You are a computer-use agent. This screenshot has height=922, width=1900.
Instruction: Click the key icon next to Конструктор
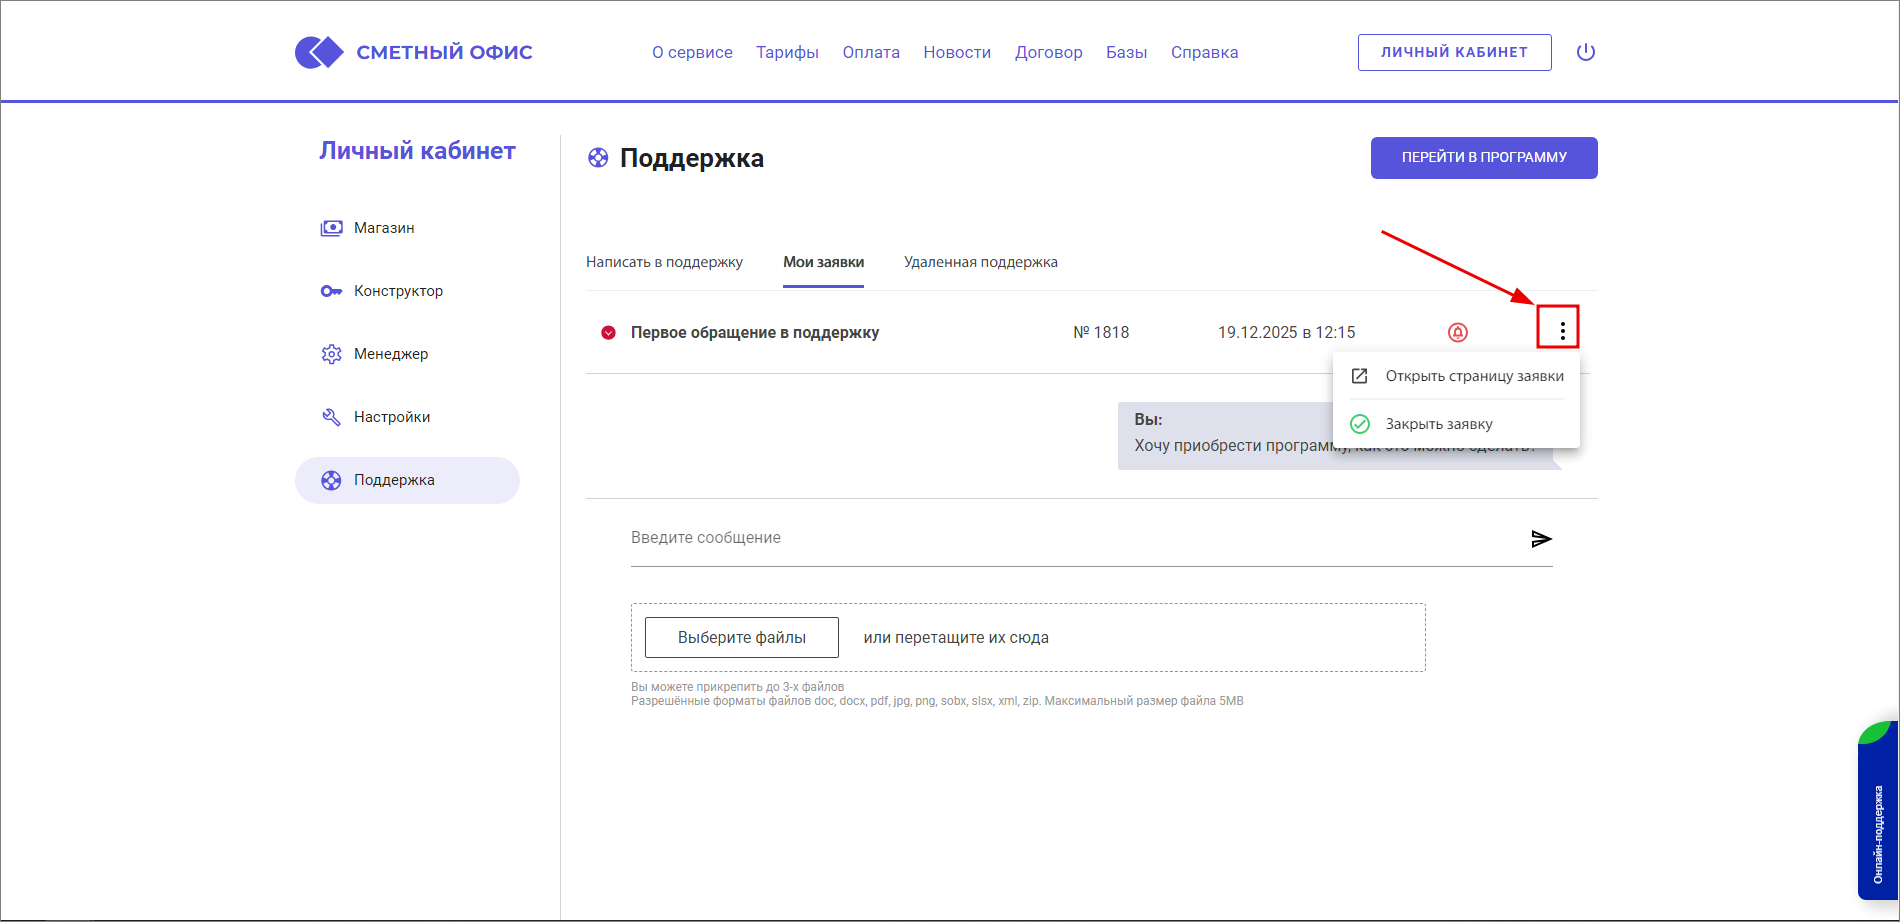point(331,290)
